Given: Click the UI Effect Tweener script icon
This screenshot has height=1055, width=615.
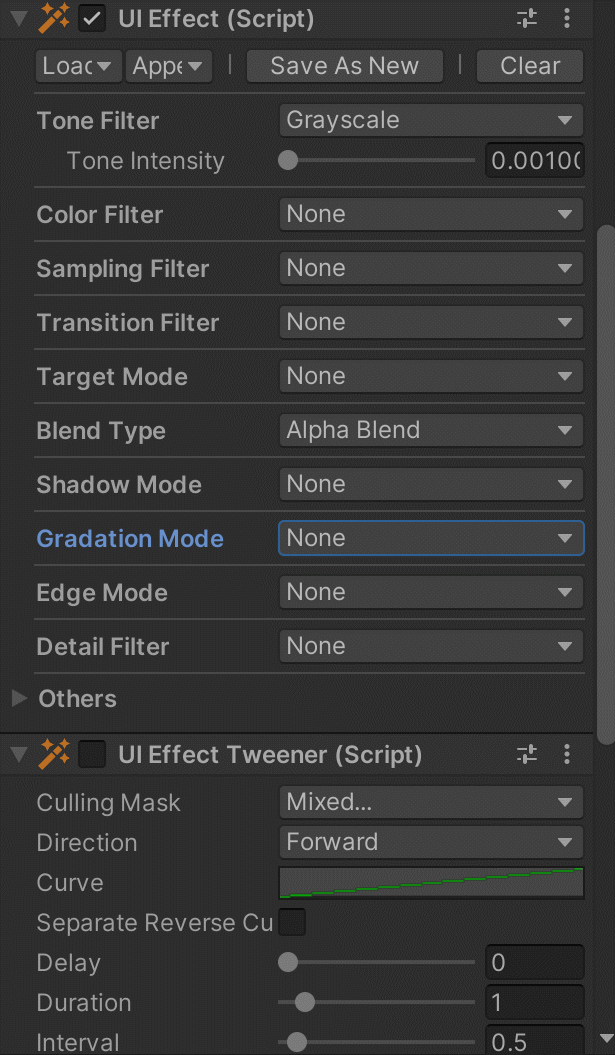Looking at the screenshot, I should 55,754.
